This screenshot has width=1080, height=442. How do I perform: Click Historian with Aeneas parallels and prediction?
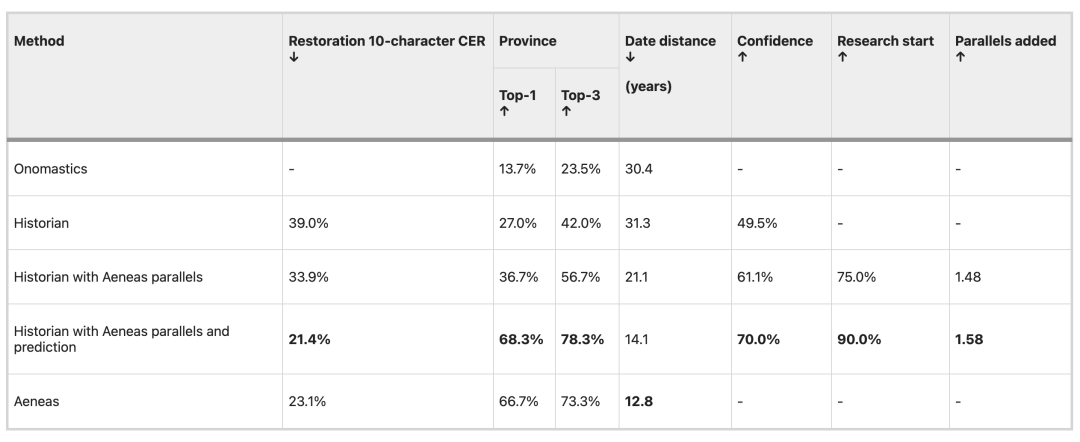click(x=127, y=339)
